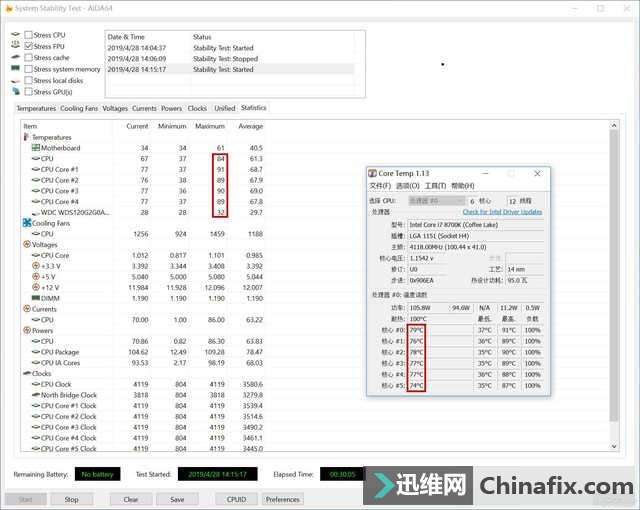Image resolution: width=640 pixels, height=510 pixels.
Task: Click the statistics vertical scrollbar thumb
Action: [614, 276]
